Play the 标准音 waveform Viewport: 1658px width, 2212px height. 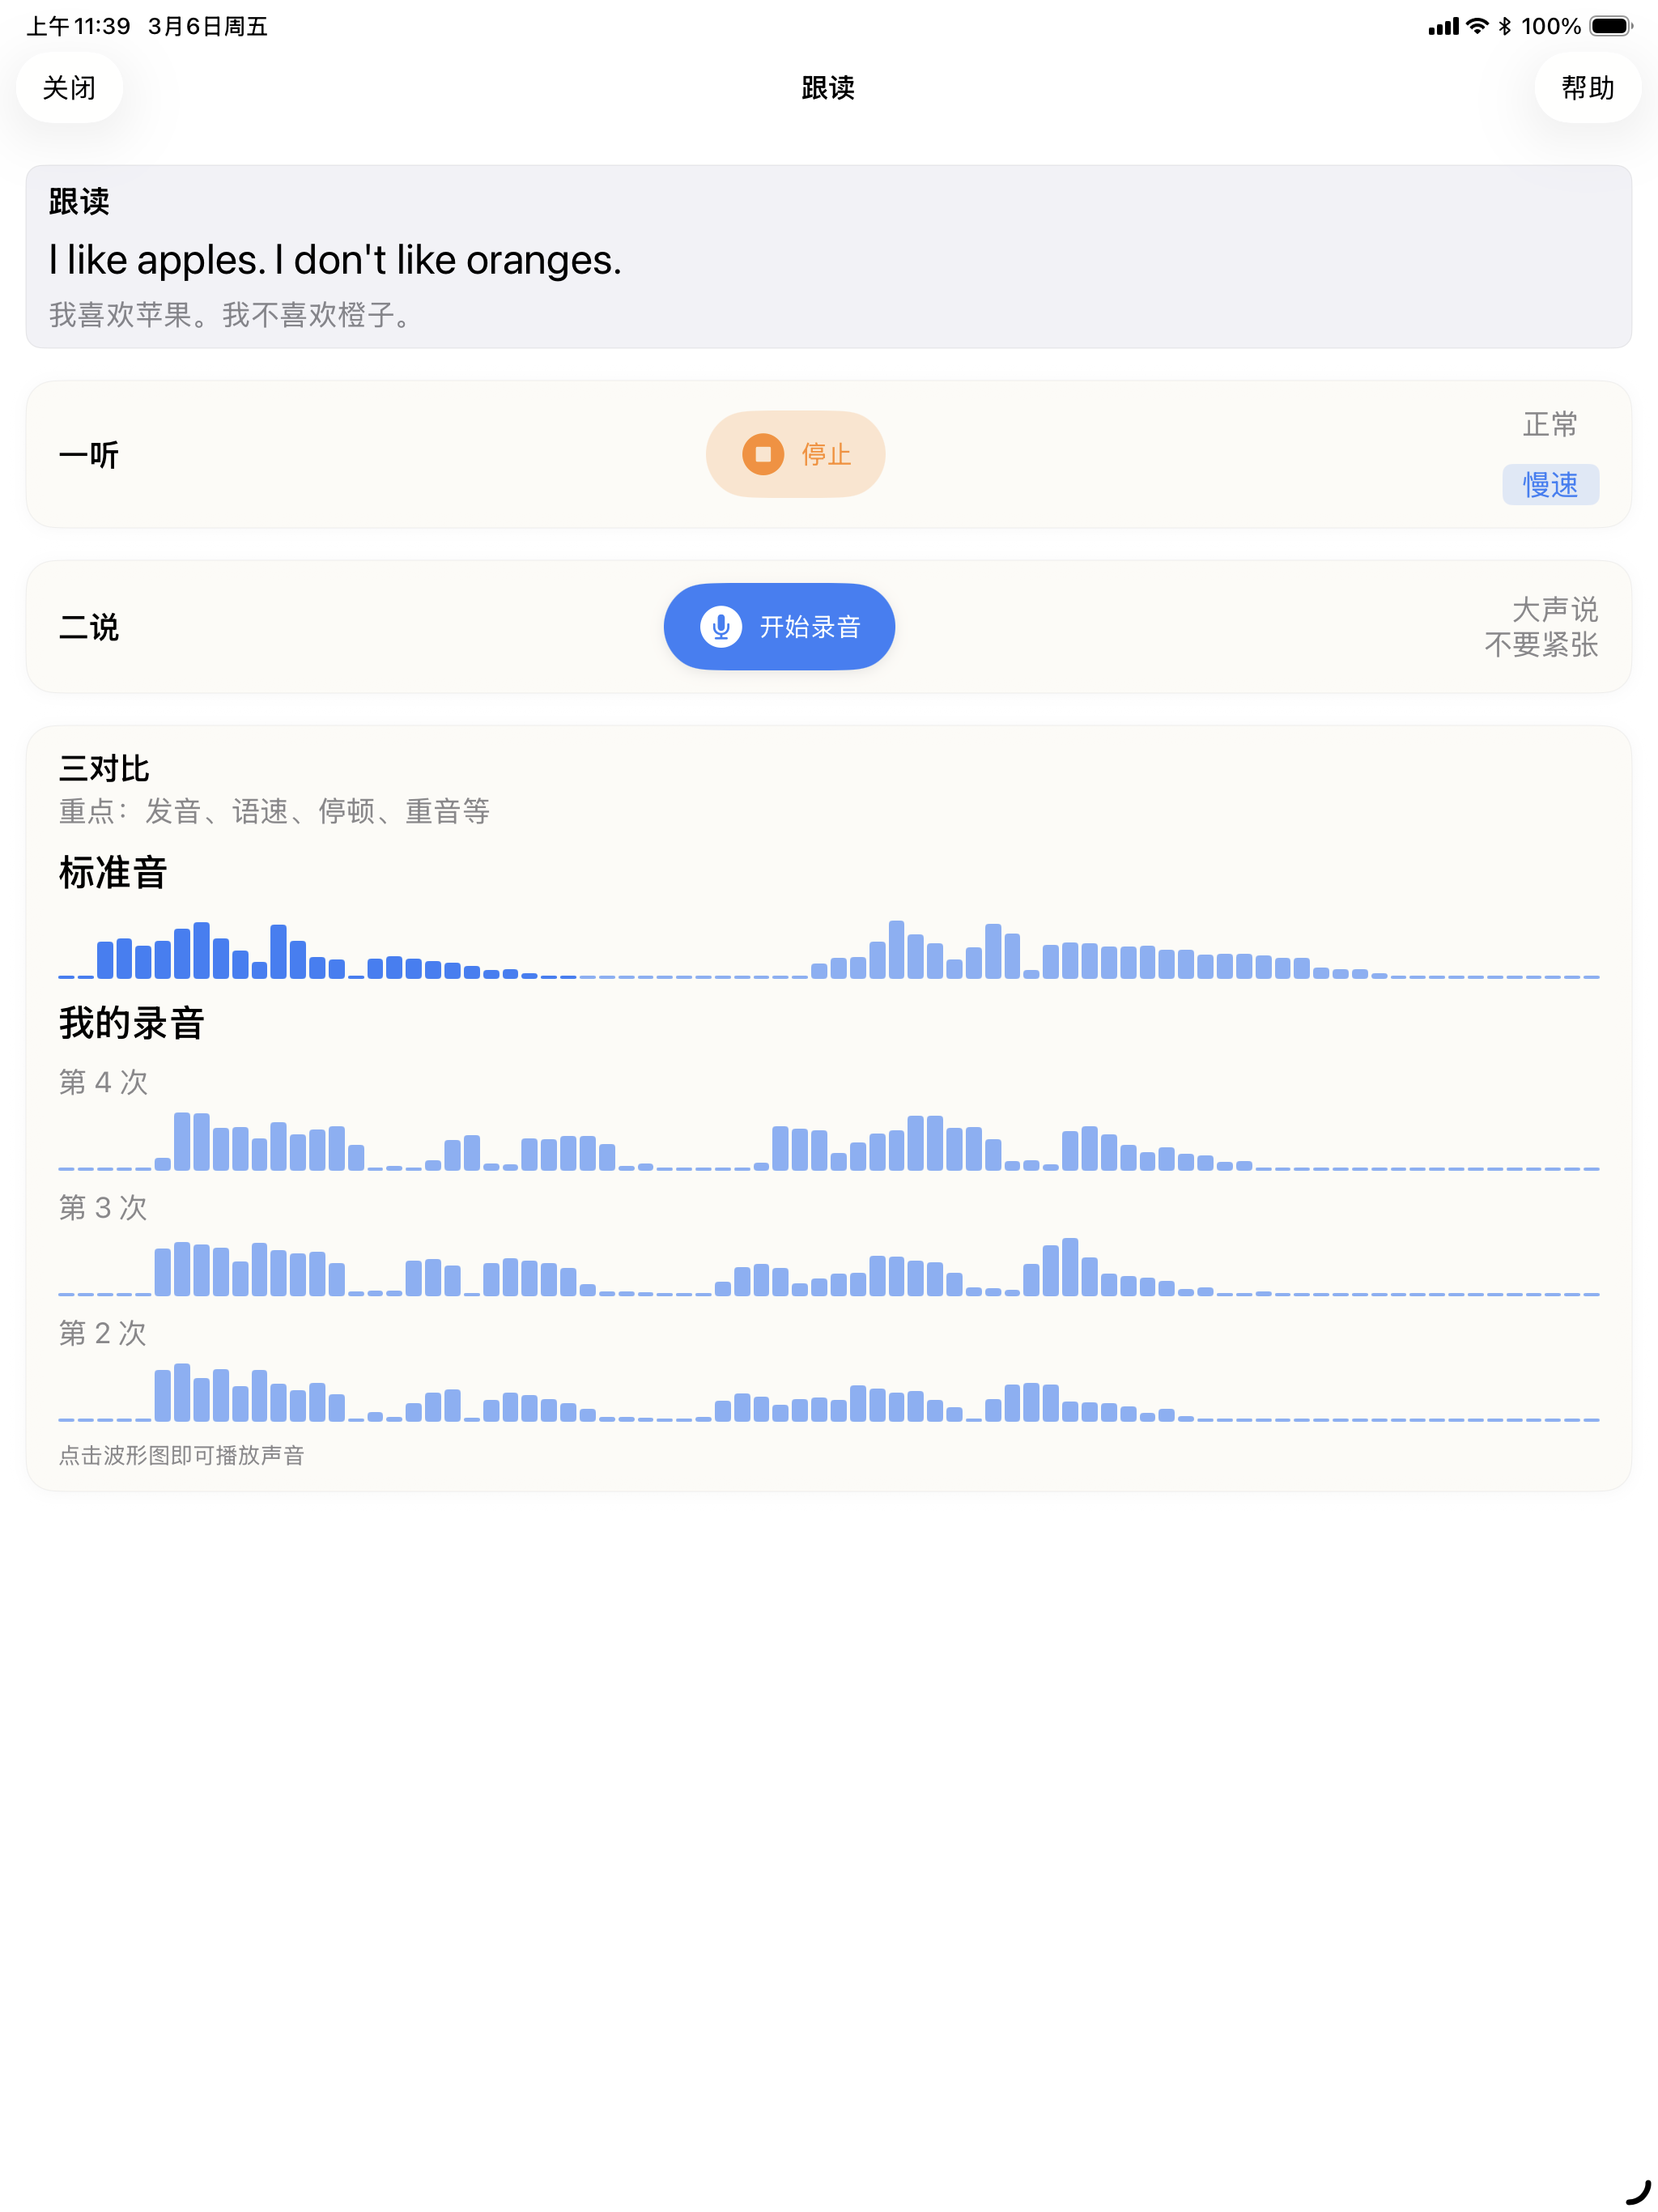(829, 949)
